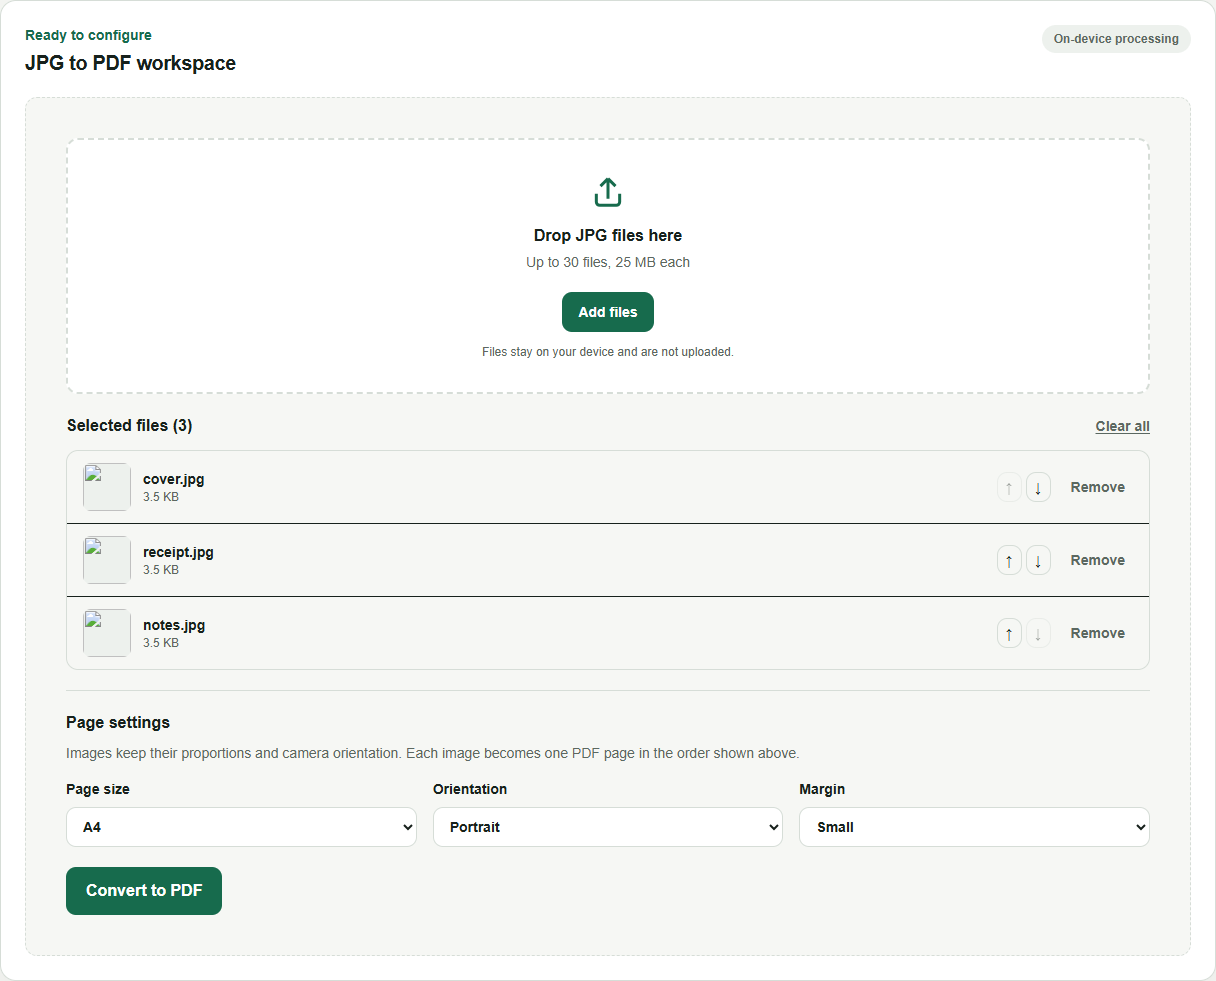1216x981 pixels.
Task: Click the 'Ready to configure' status text
Action: [x=88, y=35]
